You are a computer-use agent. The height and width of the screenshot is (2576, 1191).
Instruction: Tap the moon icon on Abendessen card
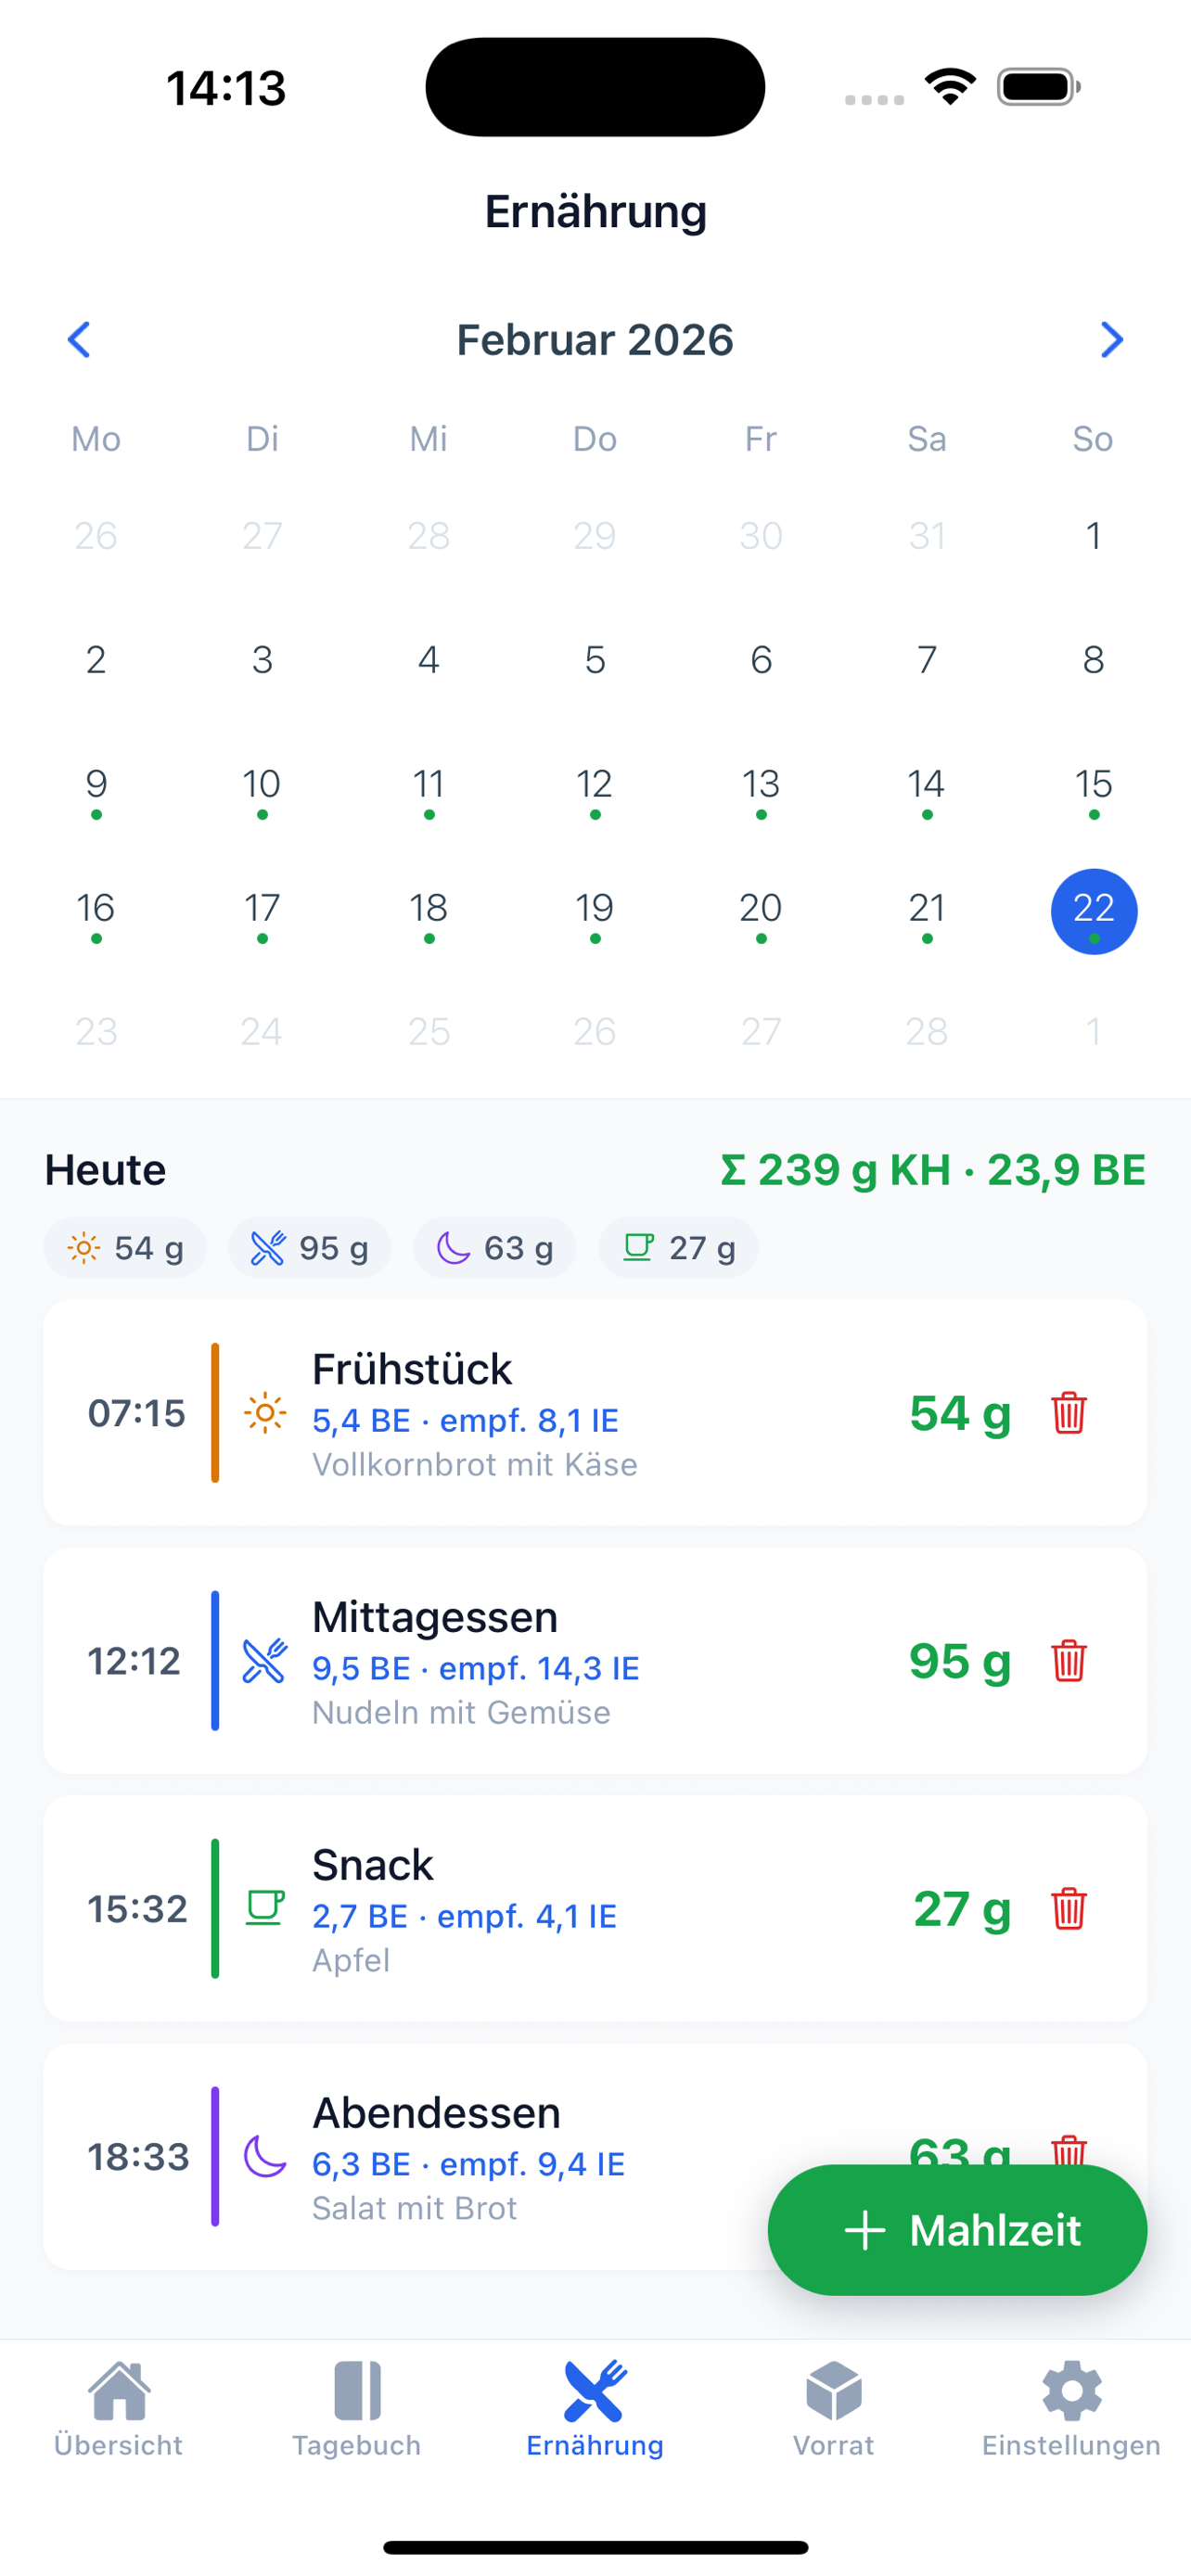tap(265, 2157)
